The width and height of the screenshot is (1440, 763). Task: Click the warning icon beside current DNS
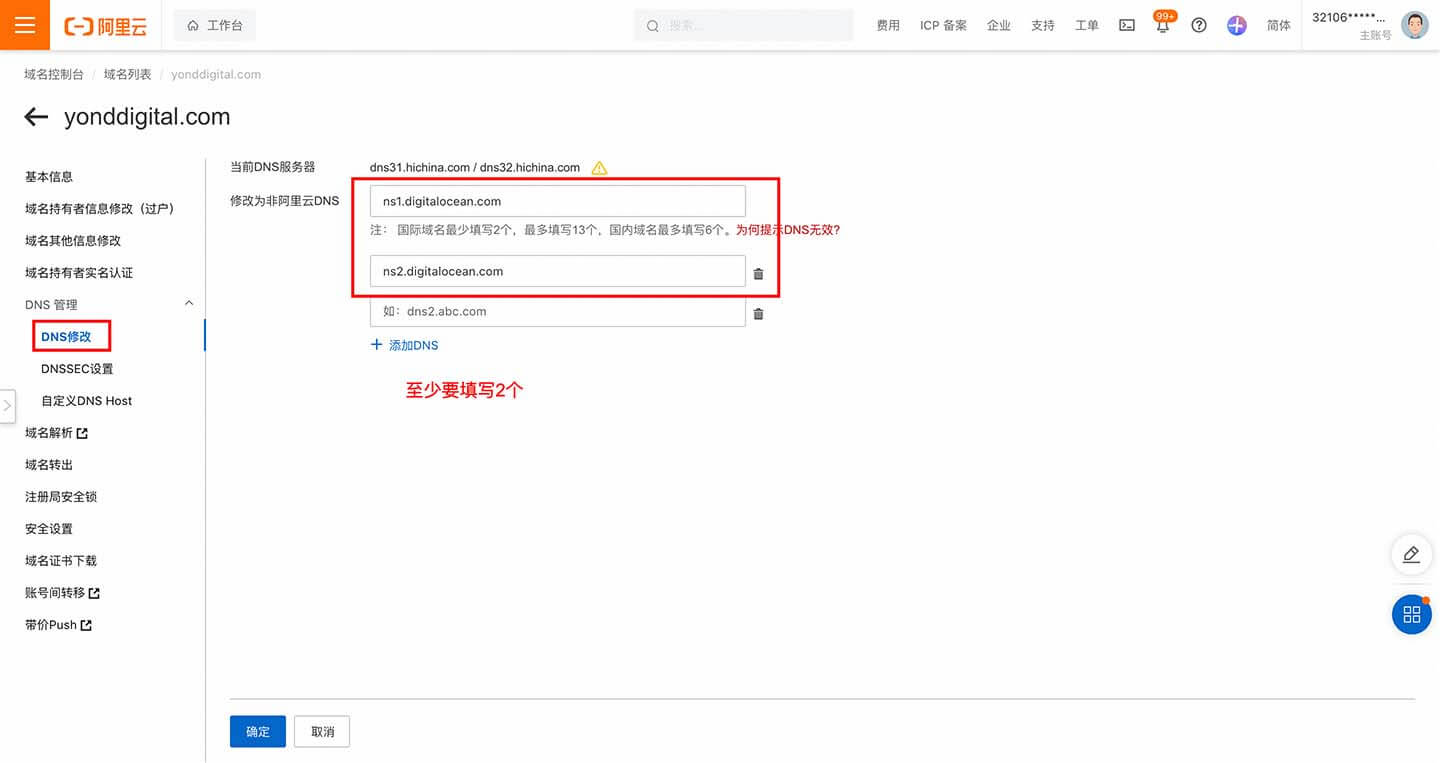click(x=599, y=167)
